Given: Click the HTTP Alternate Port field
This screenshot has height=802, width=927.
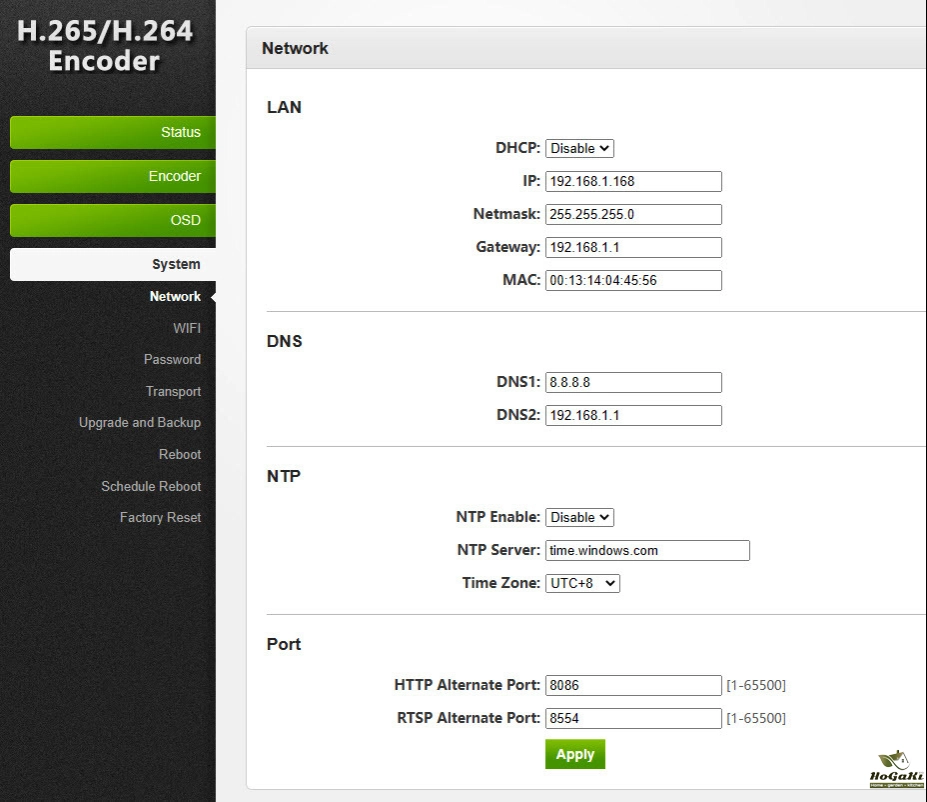Looking at the screenshot, I should point(633,685).
